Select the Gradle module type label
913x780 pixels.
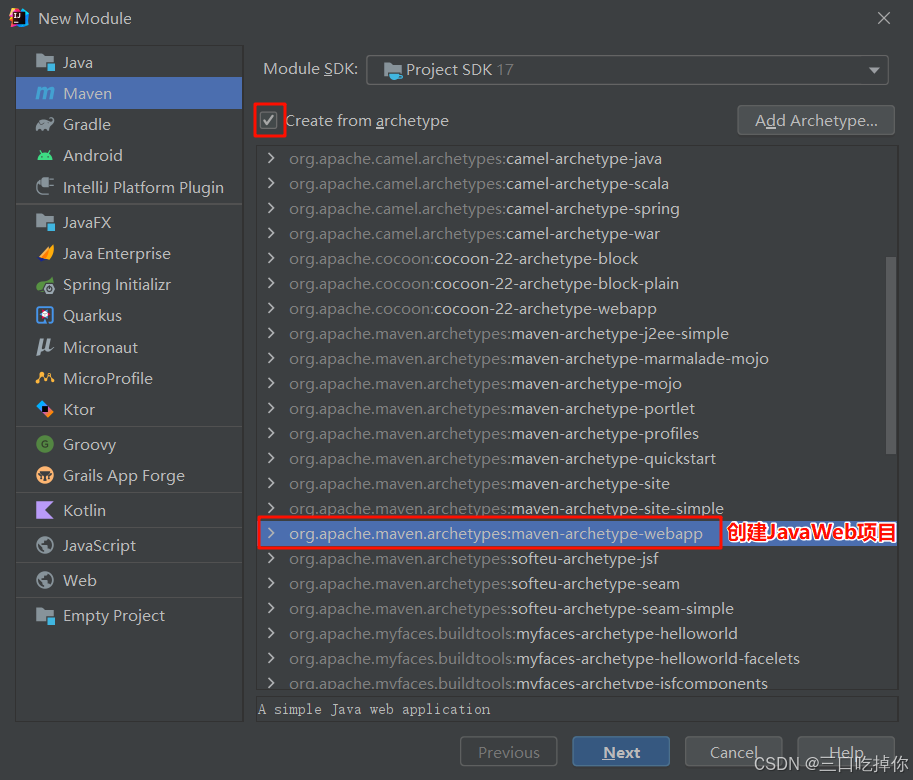pos(87,125)
